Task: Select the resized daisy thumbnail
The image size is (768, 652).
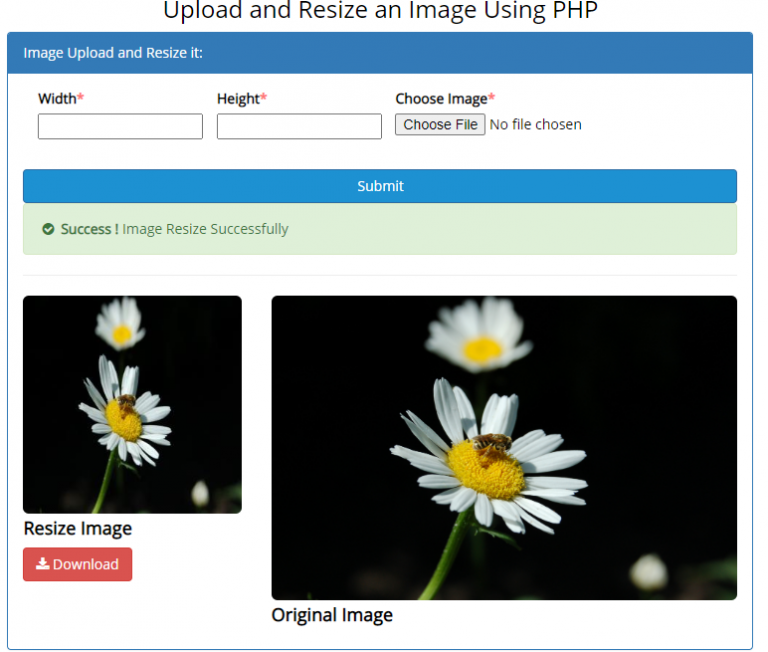Action: (x=132, y=404)
